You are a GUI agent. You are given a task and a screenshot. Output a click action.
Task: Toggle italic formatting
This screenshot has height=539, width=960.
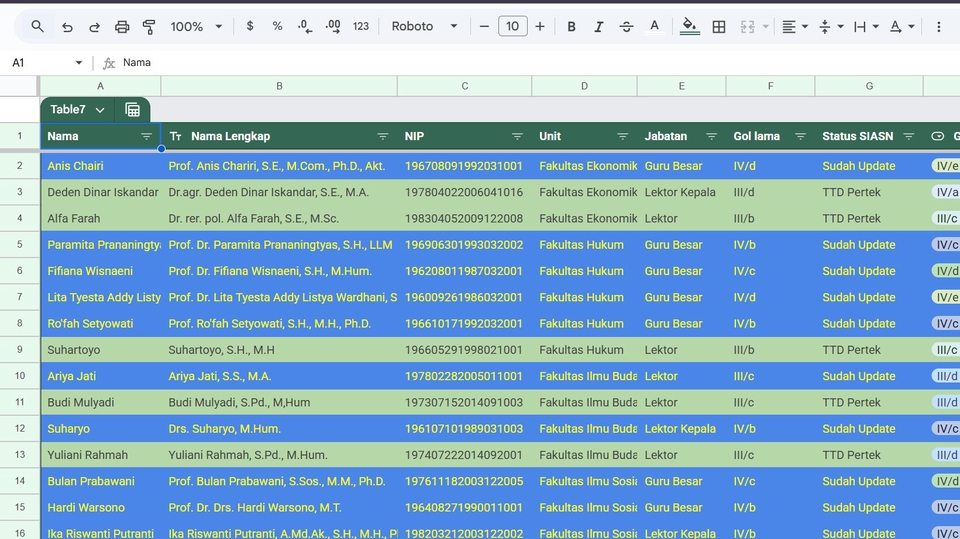coord(598,26)
